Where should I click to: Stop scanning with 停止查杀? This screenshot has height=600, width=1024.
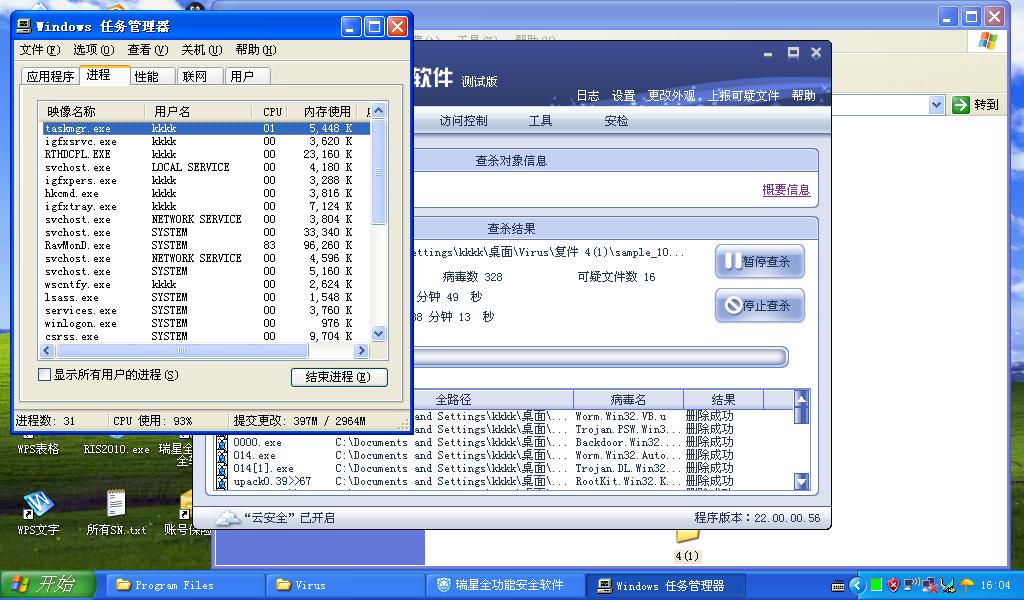[760, 306]
